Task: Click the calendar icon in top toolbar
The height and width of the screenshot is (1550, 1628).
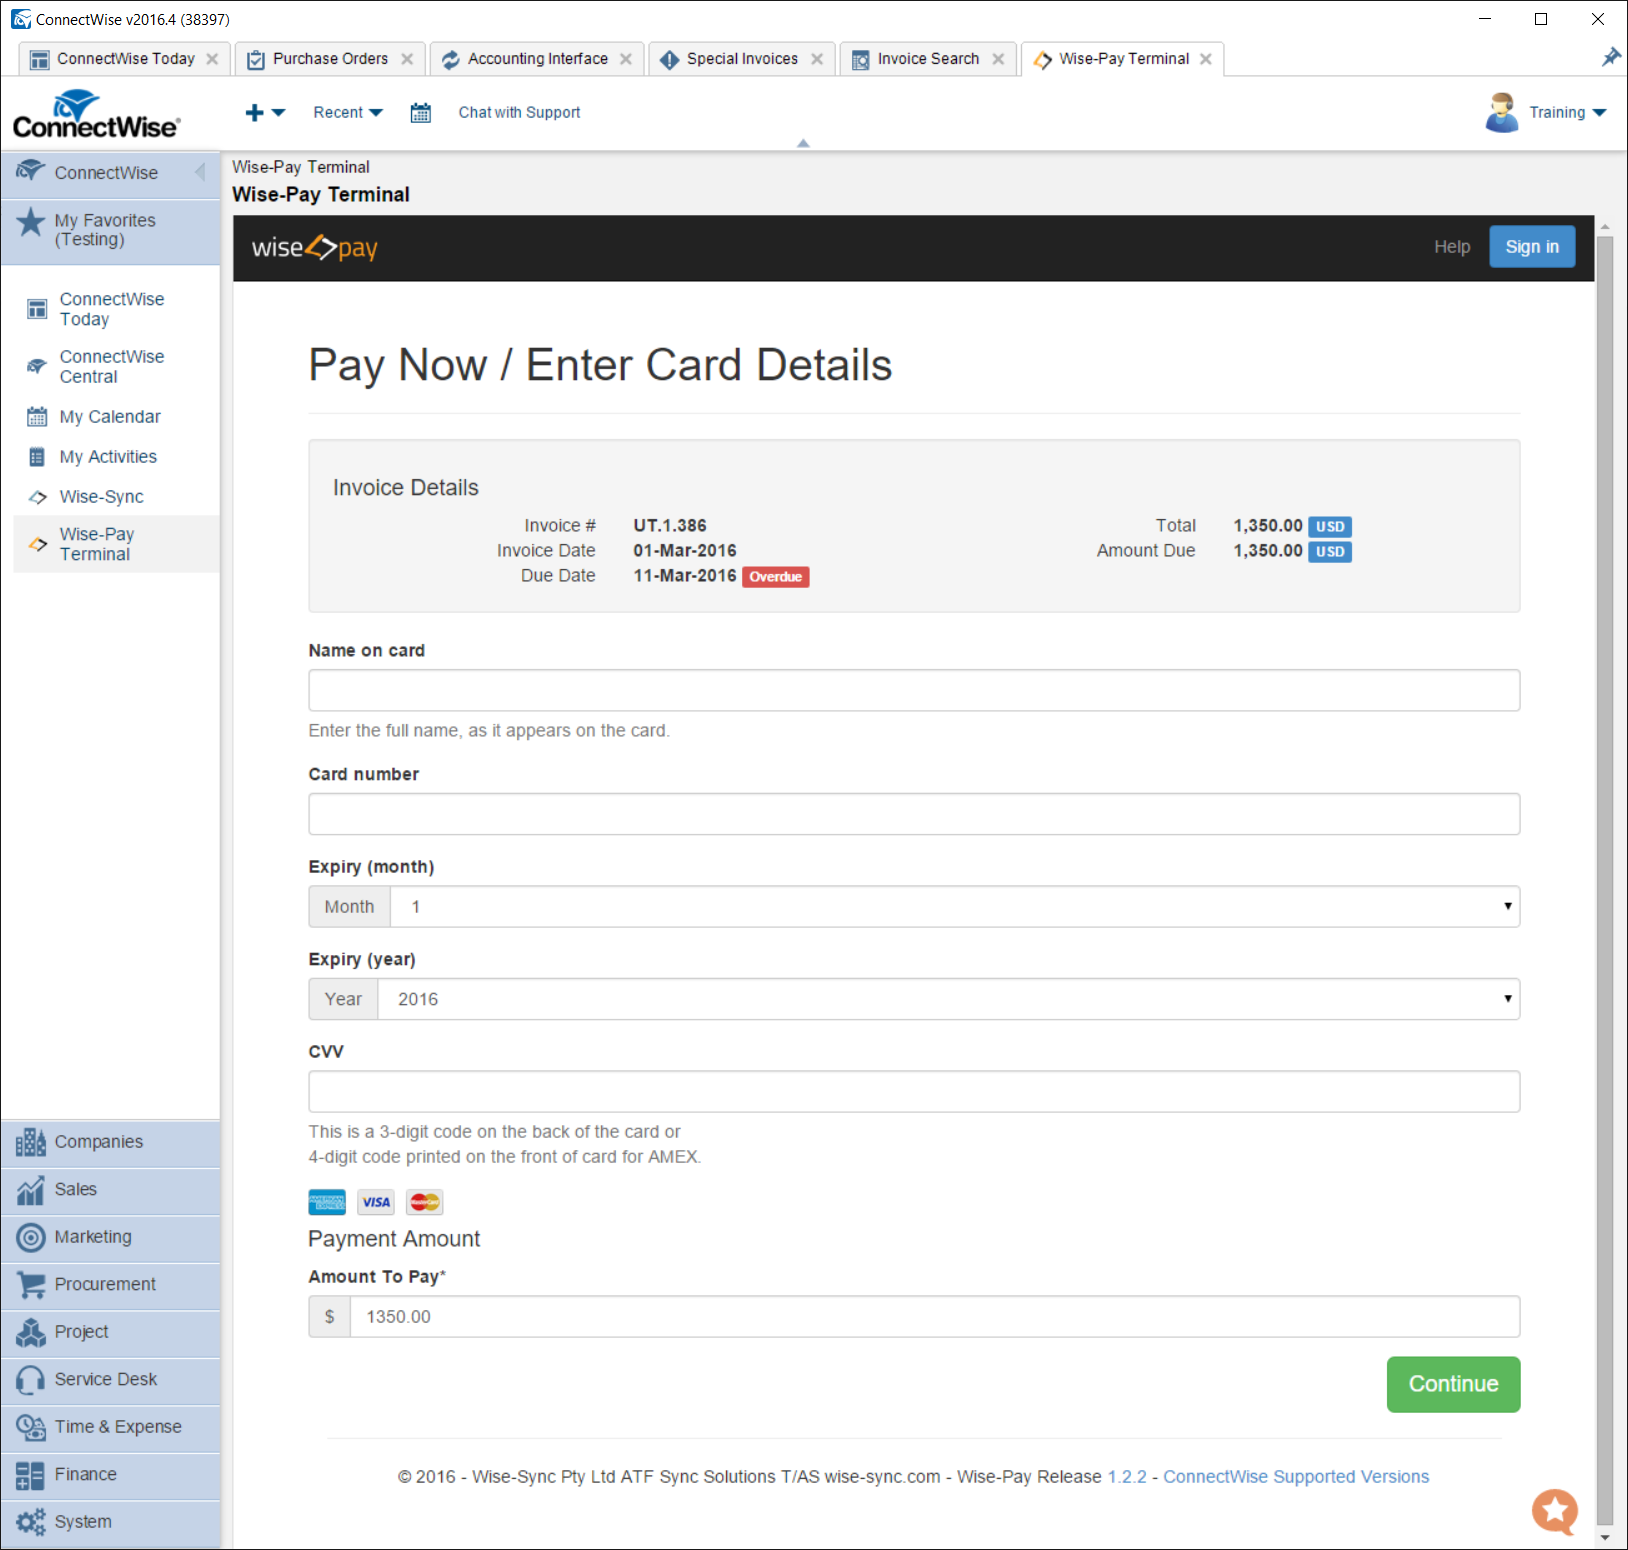Action: (421, 113)
